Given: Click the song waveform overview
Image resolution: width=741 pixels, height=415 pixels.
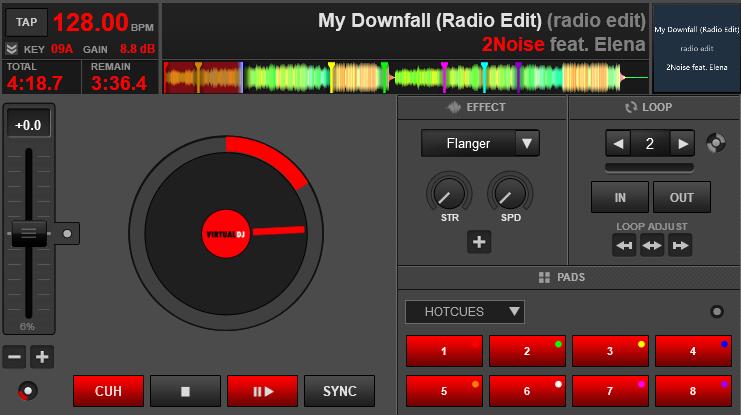Looking at the screenshot, I should (406, 77).
